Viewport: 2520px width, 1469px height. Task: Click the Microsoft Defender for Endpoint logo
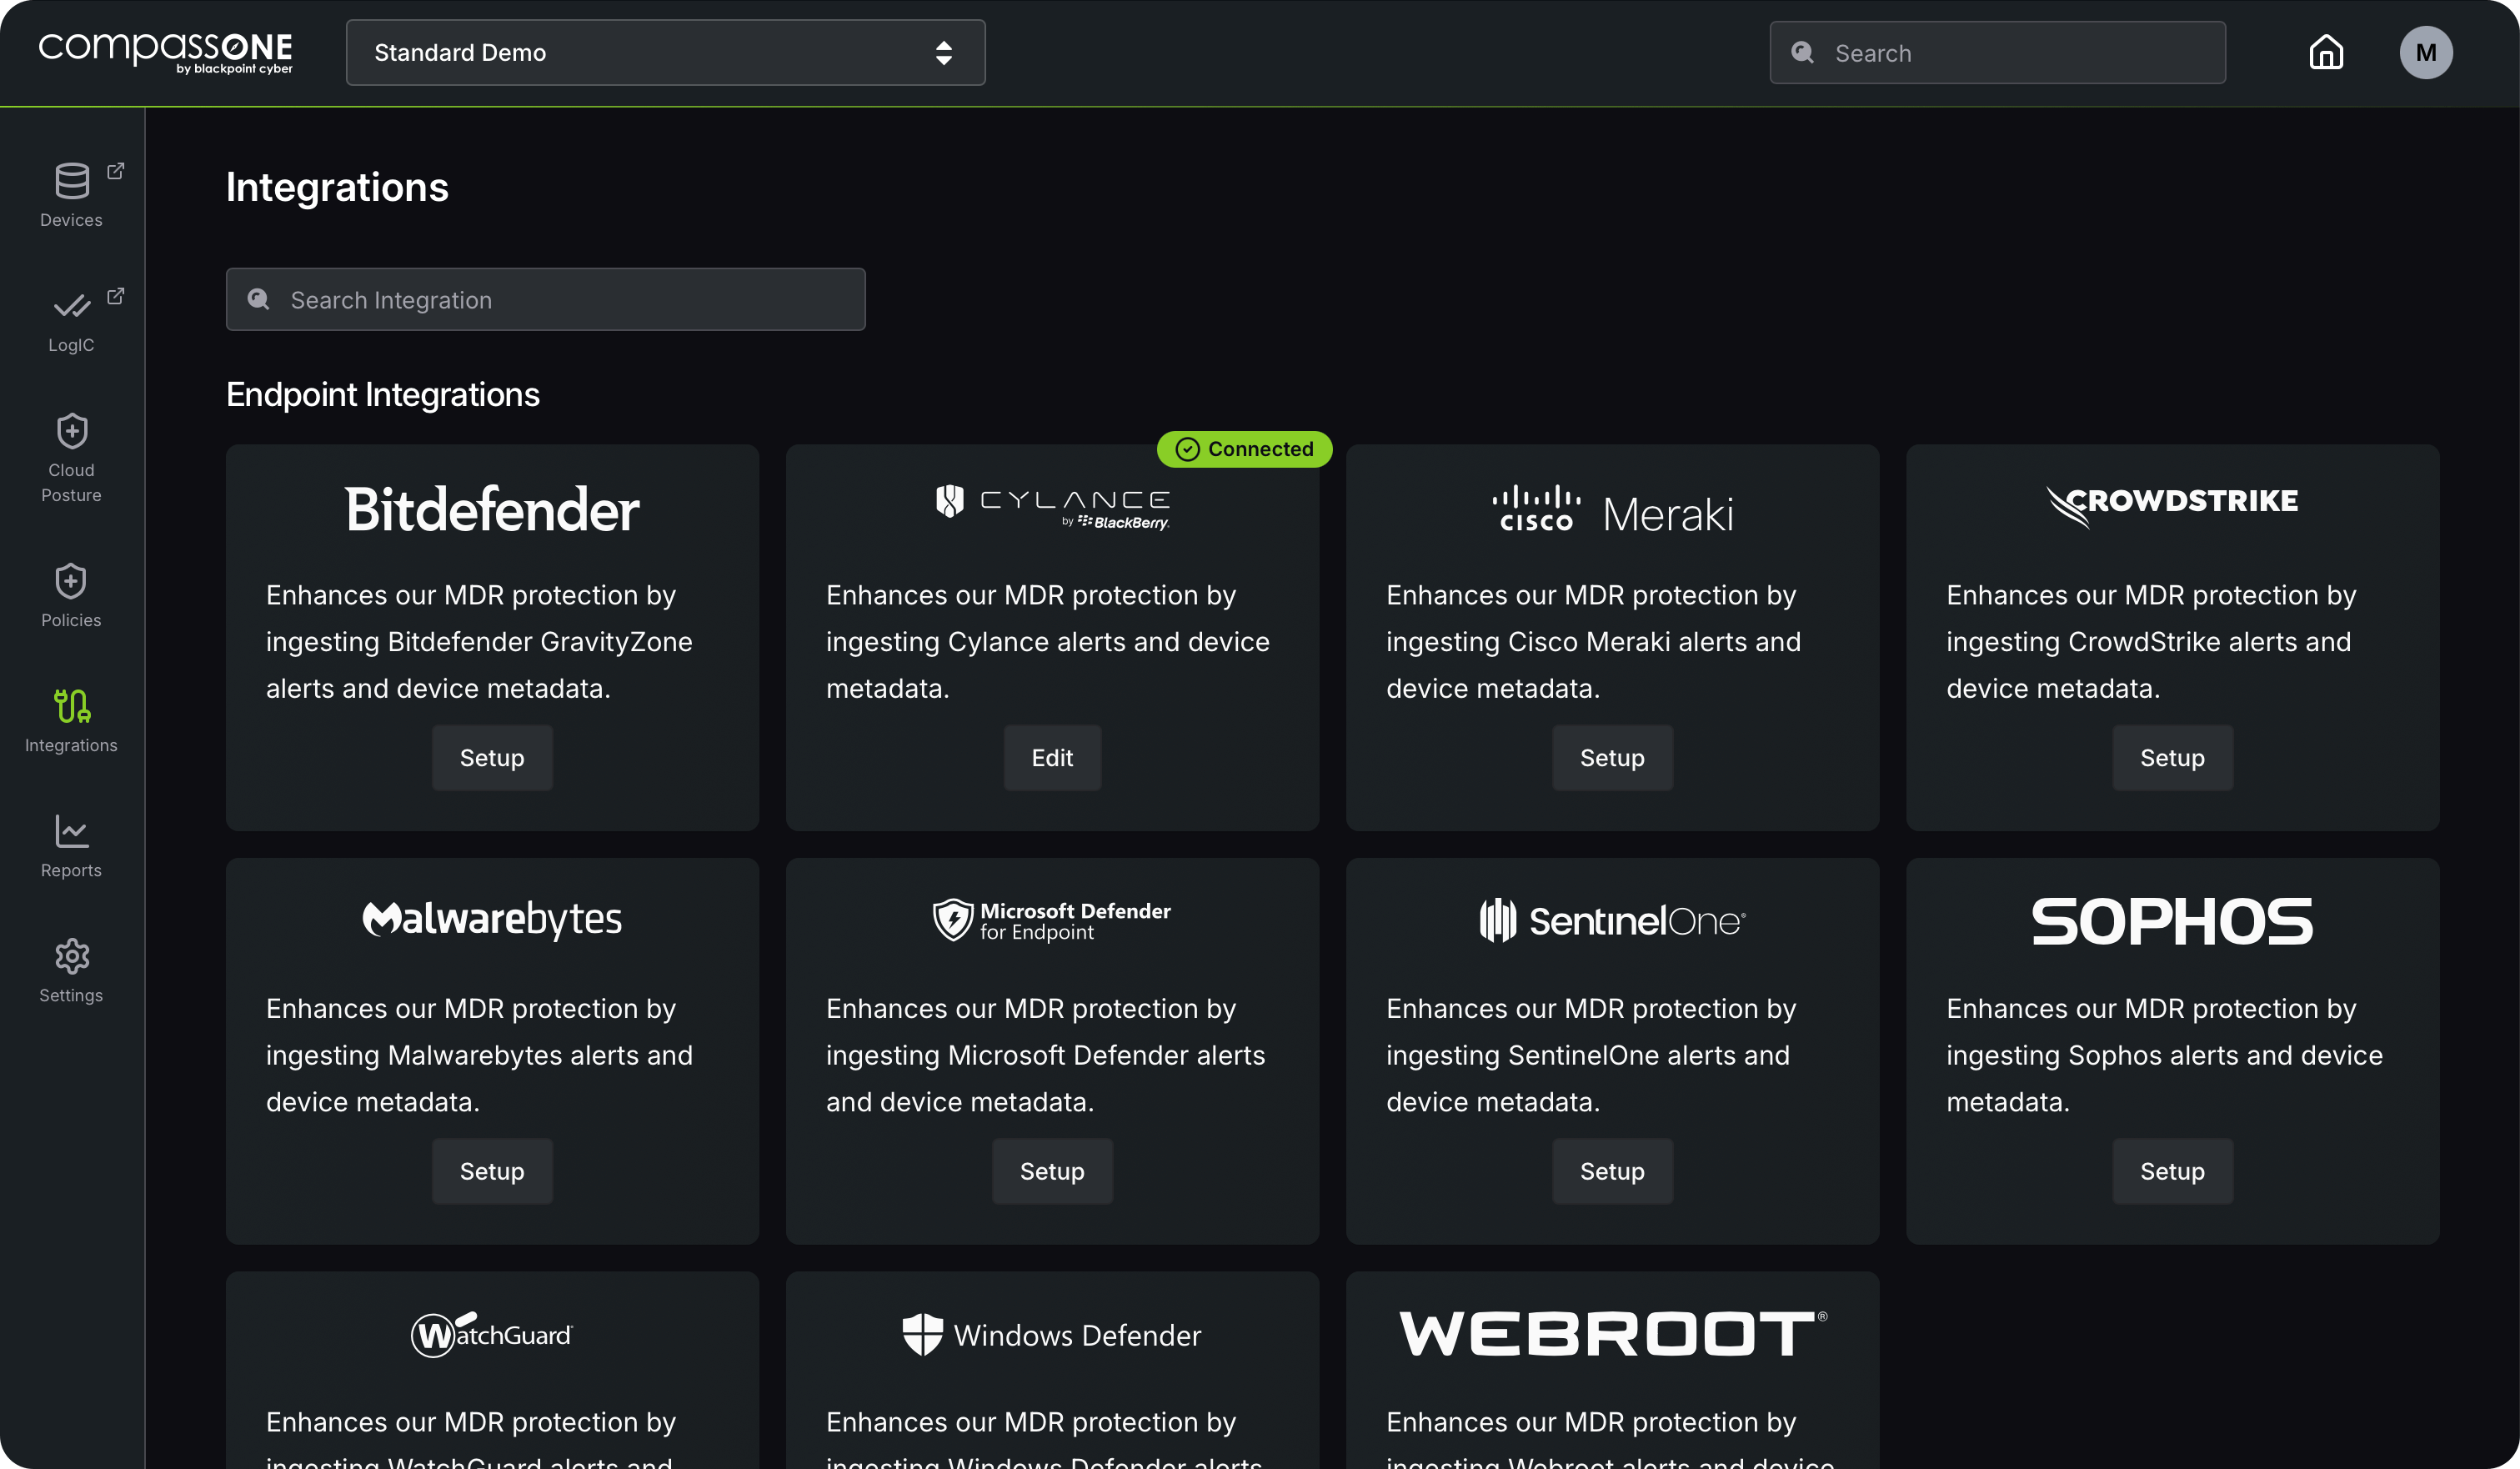1052,920
